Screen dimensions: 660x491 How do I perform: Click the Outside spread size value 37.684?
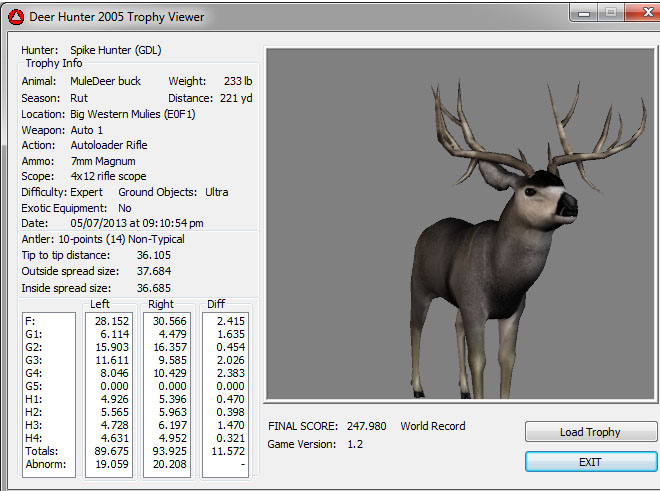[153, 271]
